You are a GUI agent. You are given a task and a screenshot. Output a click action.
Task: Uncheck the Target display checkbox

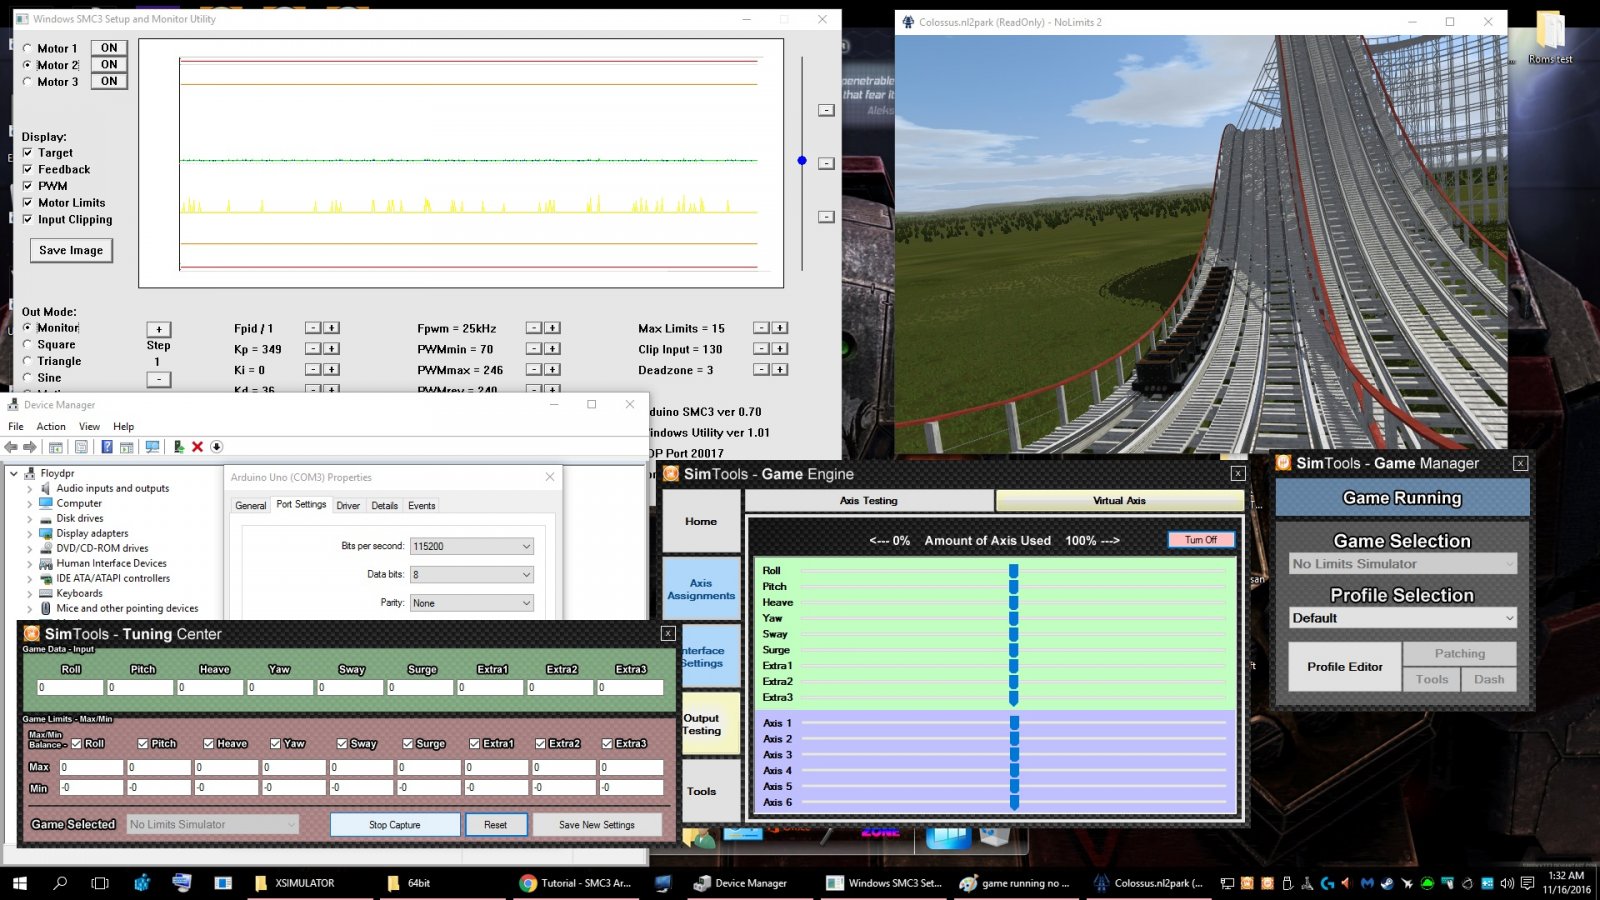[28, 153]
